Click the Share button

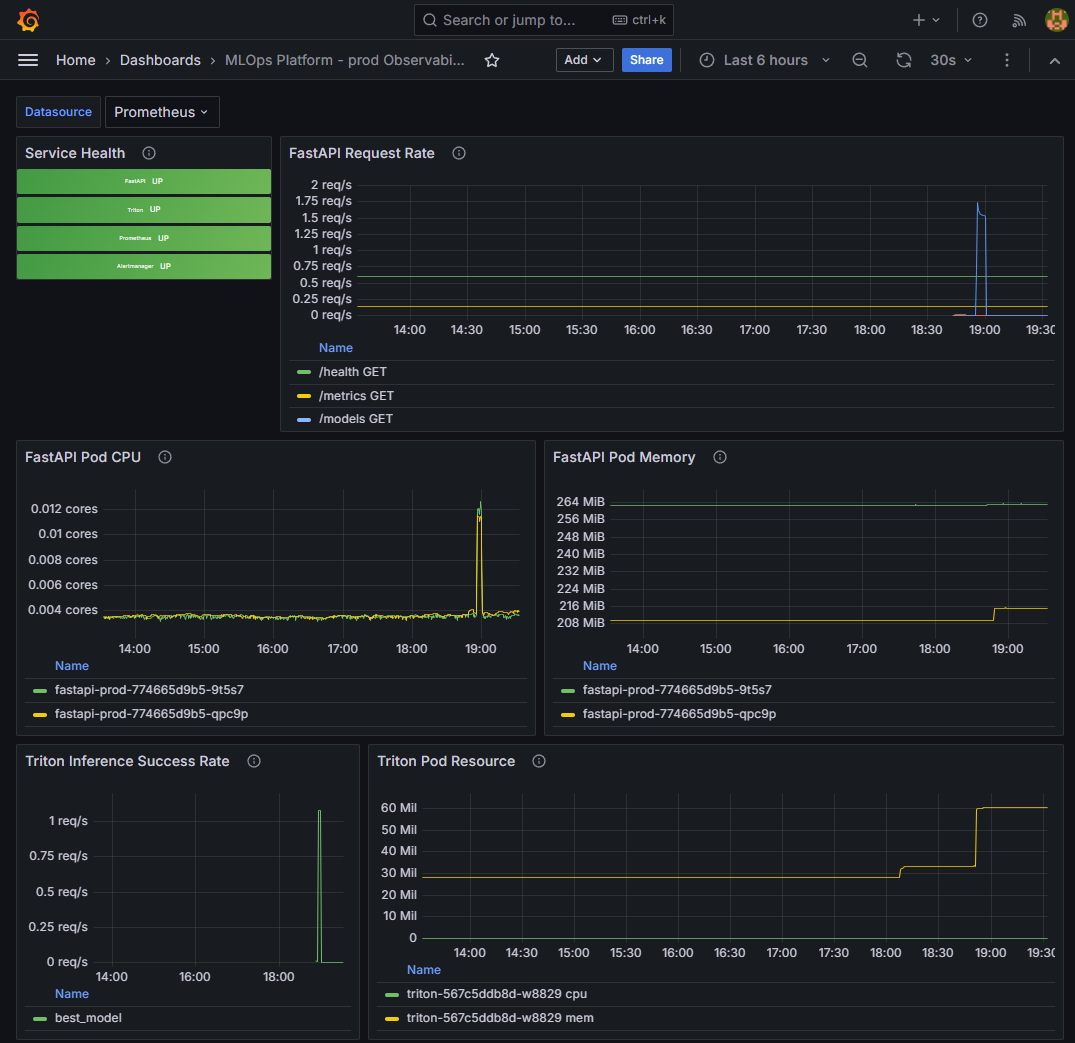tap(646, 60)
